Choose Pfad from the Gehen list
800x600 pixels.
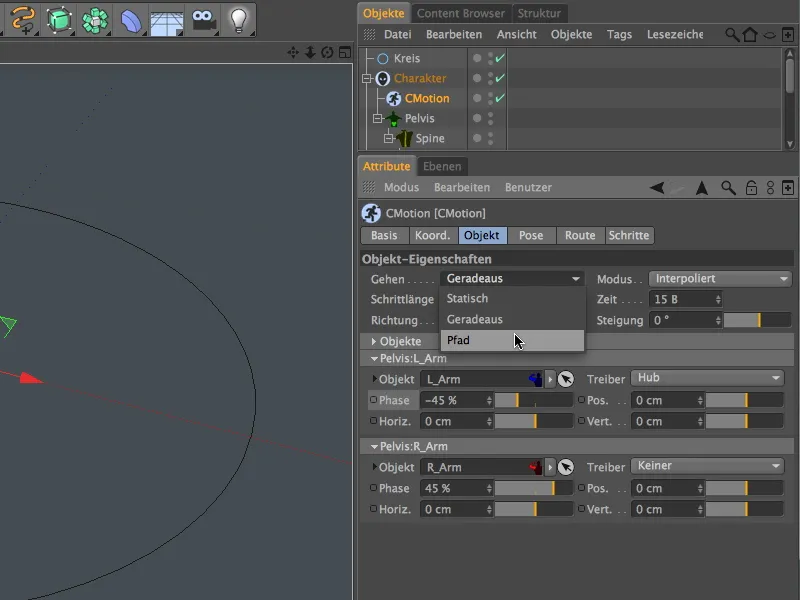(x=513, y=340)
